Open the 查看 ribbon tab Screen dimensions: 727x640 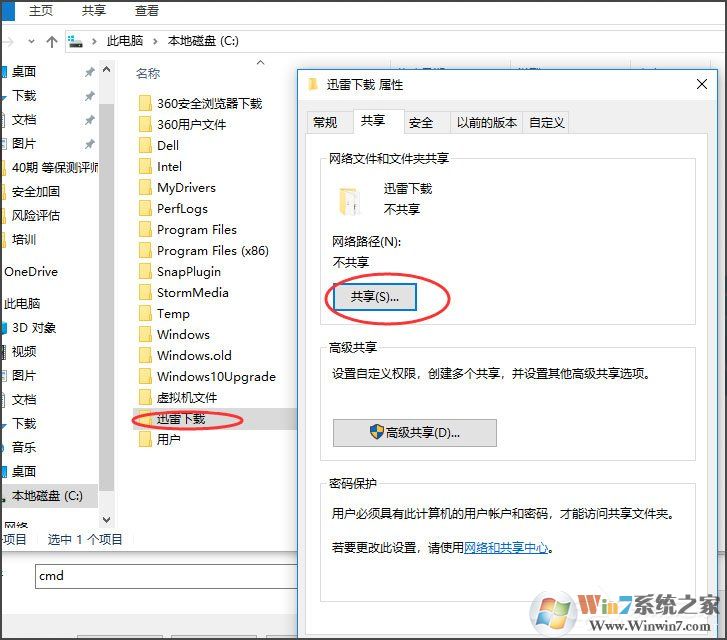pos(147,11)
